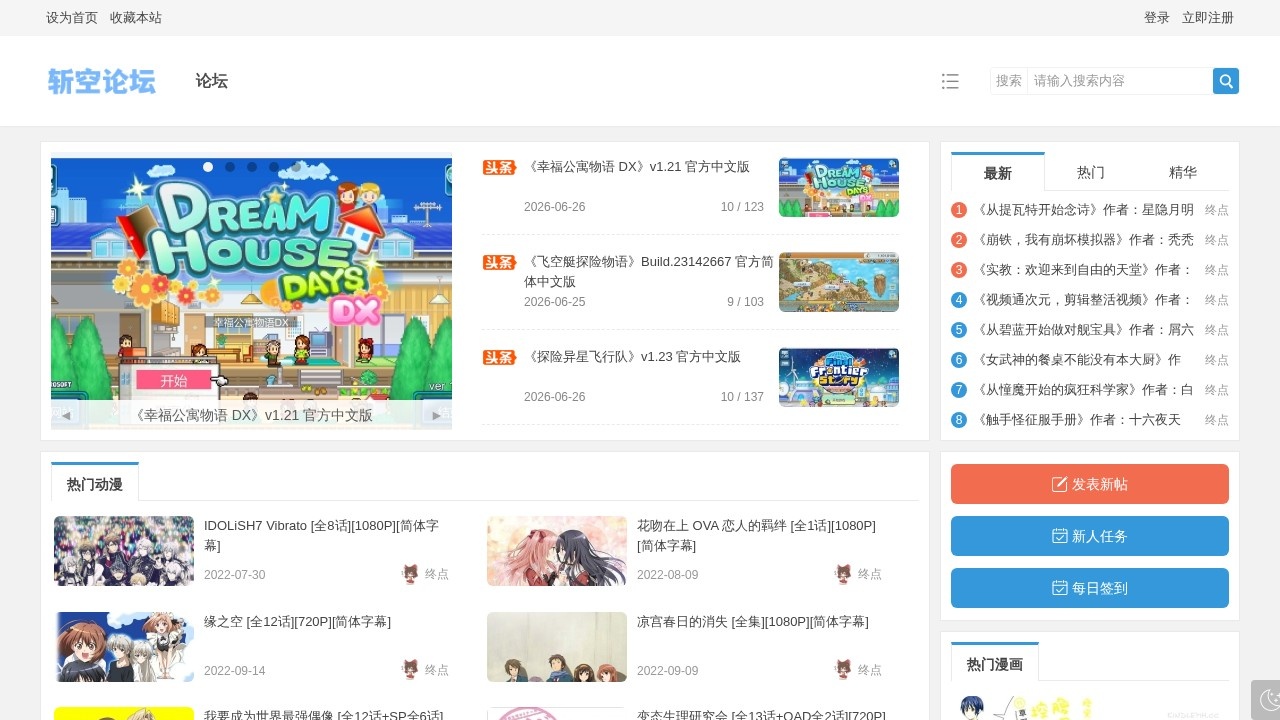Image resolution: width=1280 pixels, height=720 pixels.
Task: Open the IDOLiSH7 Vibrato anime thumbnail
Action: coord(124,551)
